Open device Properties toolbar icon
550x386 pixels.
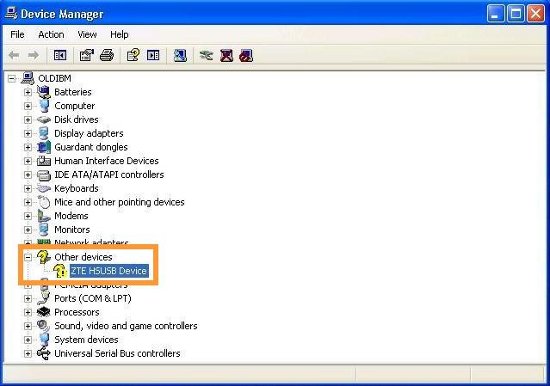[x=87, y=55]
